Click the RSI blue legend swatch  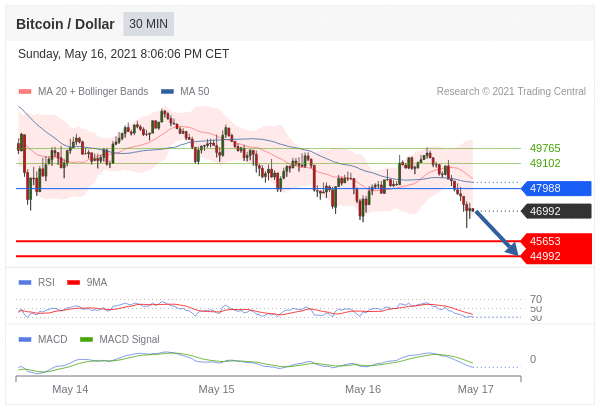[25, 282]
